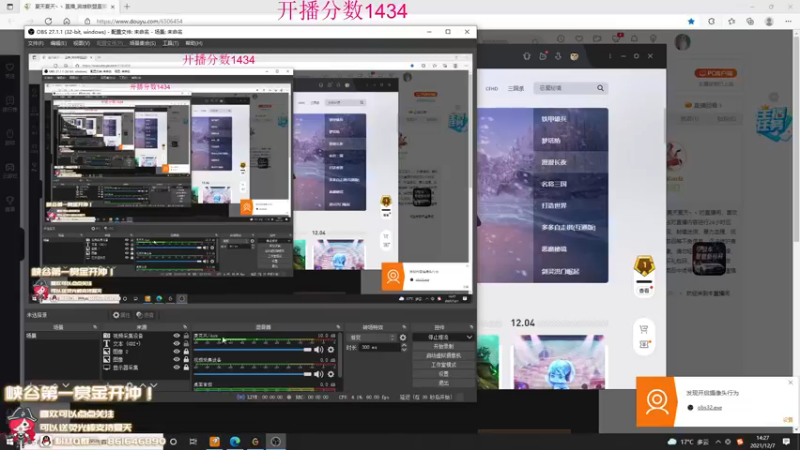Open settings gear of first mixer channel

331,349
